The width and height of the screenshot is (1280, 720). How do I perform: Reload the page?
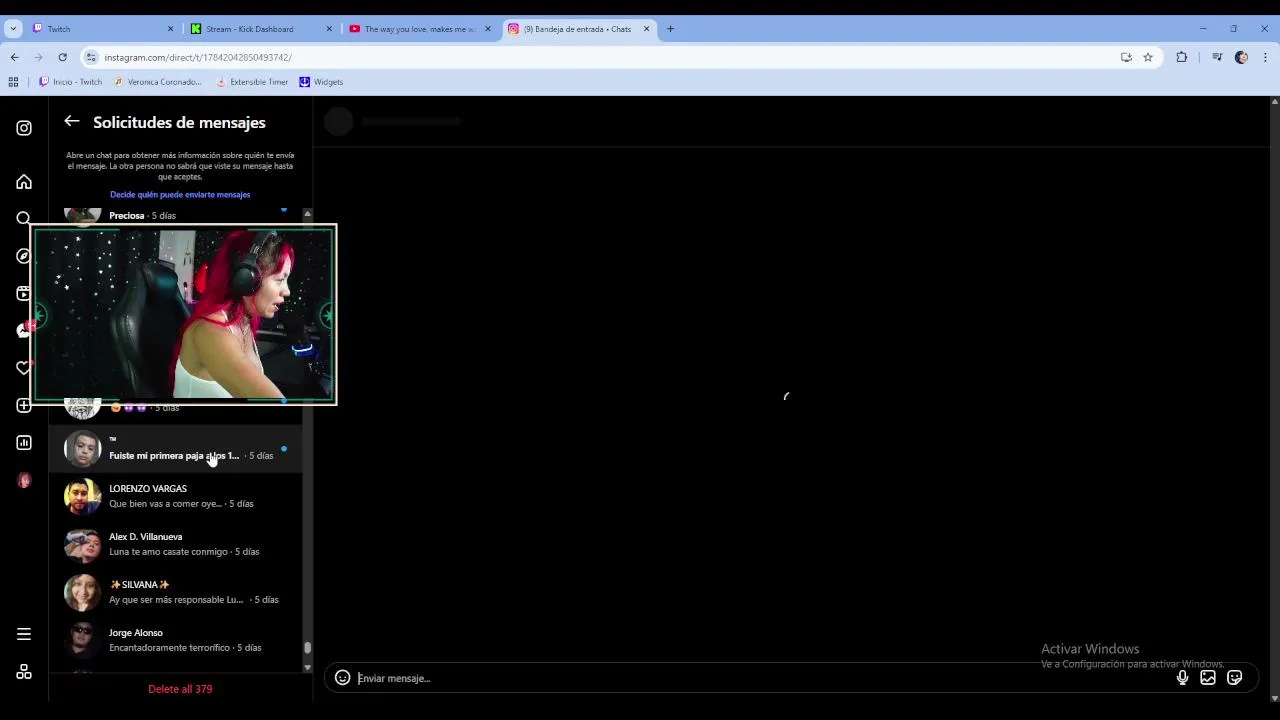(x=62, y=57)
